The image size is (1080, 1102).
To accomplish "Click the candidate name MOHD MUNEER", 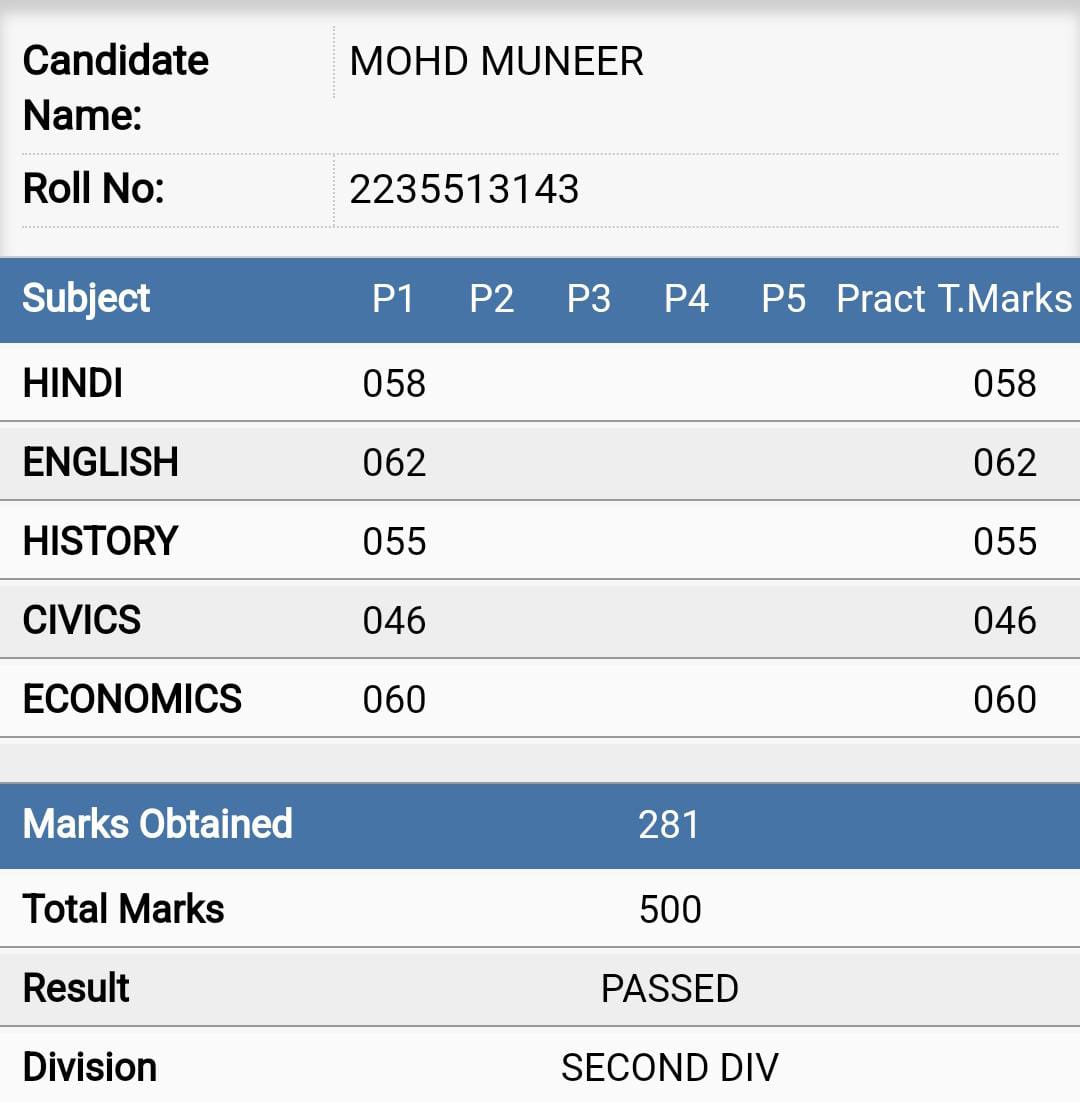I will 496,61.
